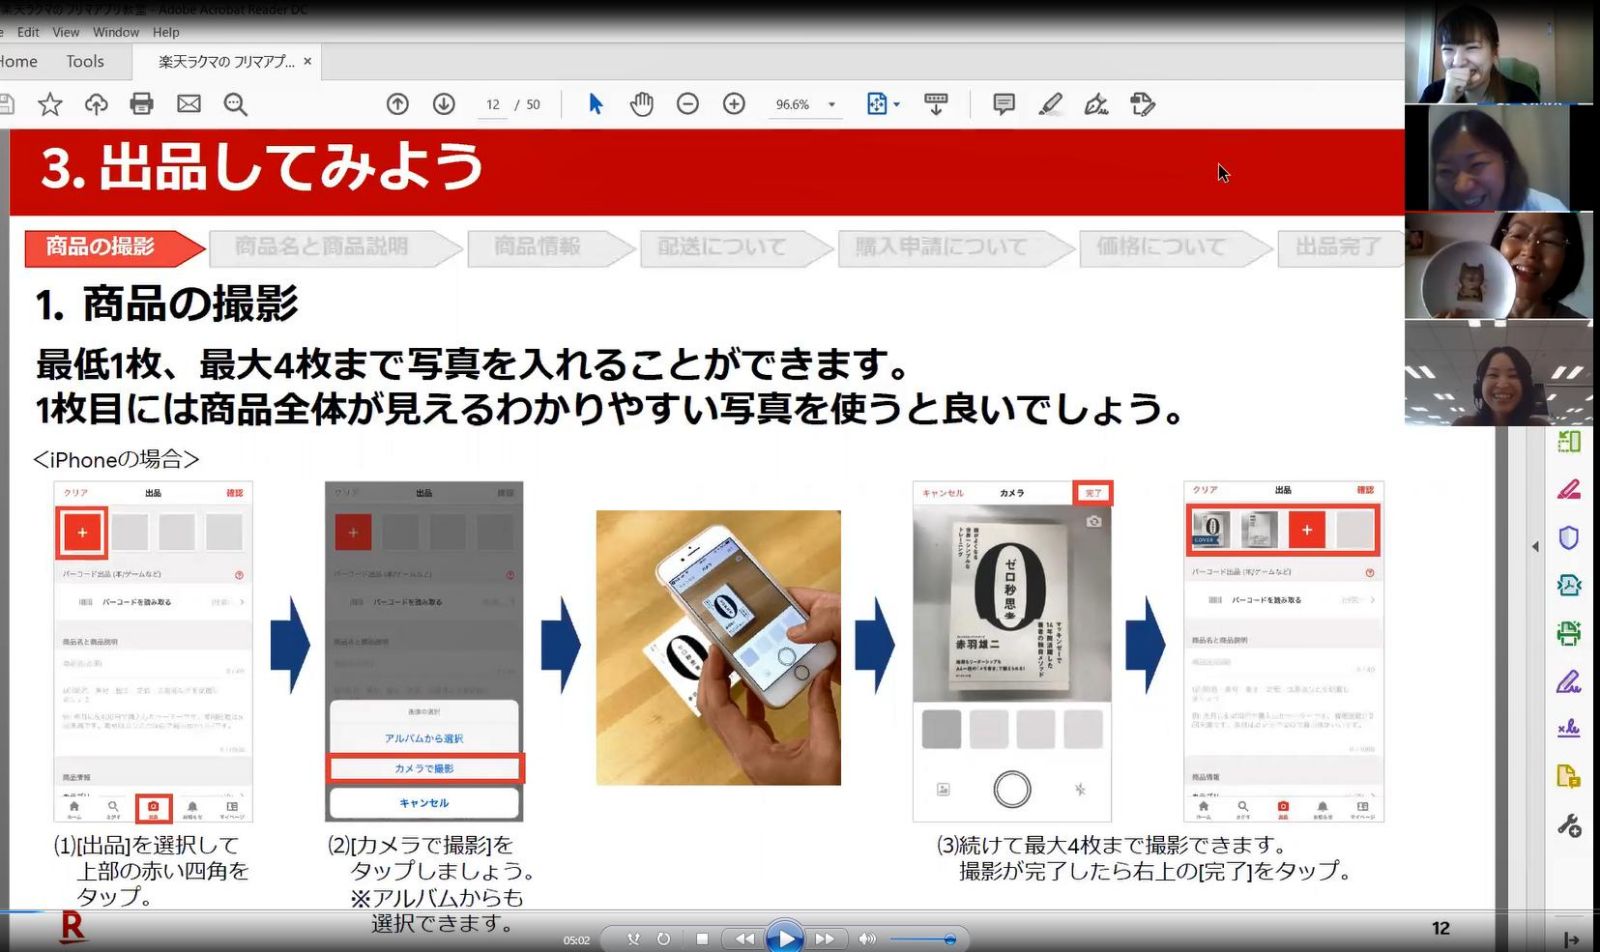Image resolution: width=1600 pixels, height=952 pixels.
Task: Play the video with the blue button
Action: (x=785, y=938)
